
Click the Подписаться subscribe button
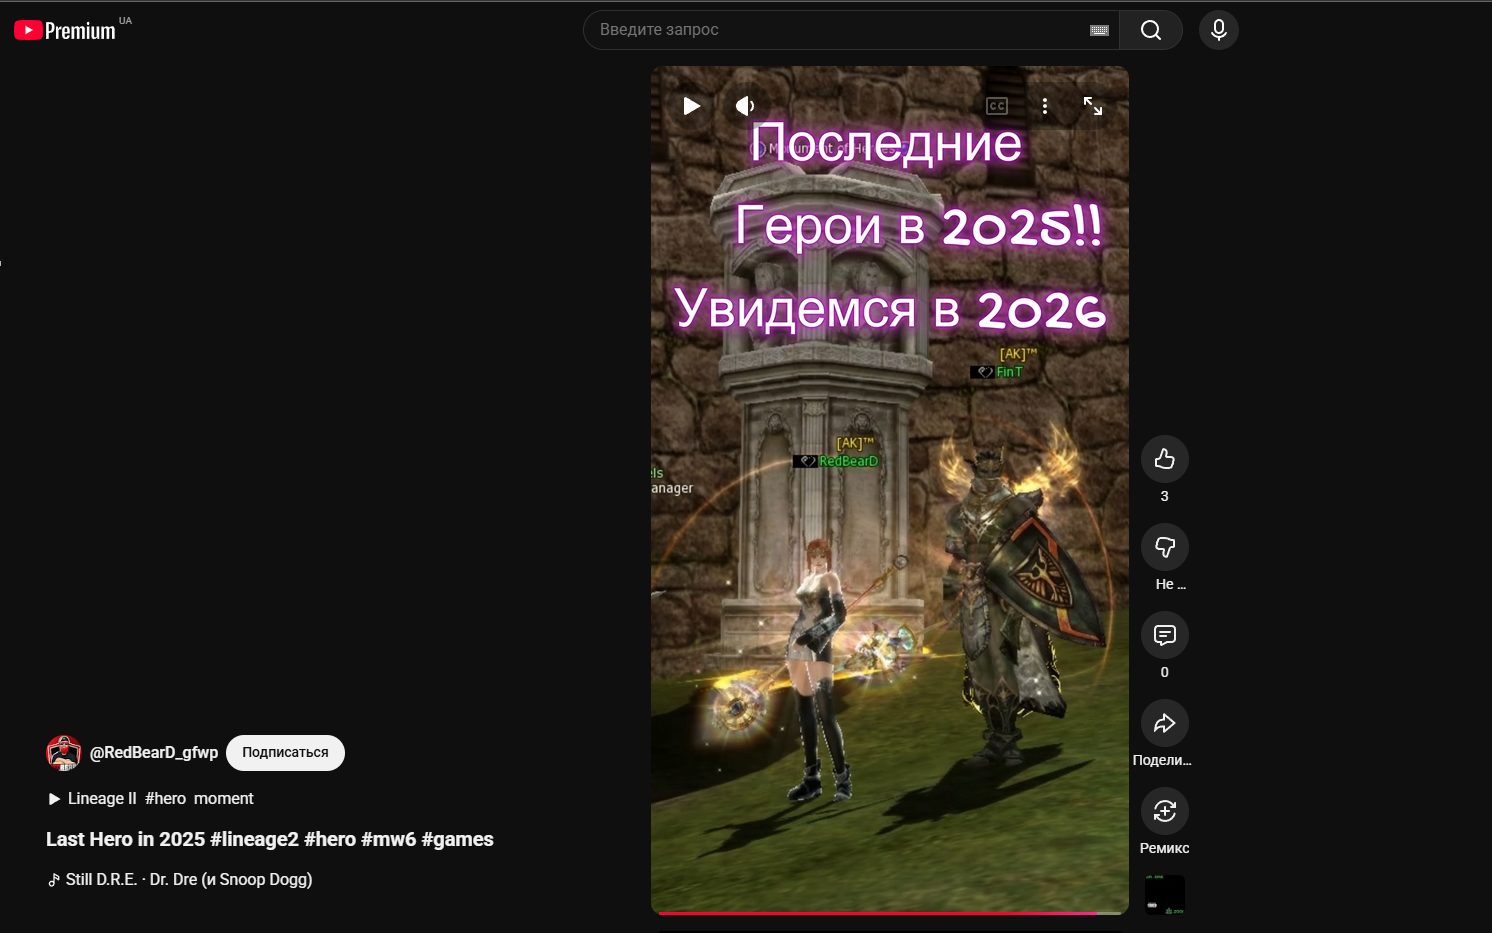pos(285,753)
